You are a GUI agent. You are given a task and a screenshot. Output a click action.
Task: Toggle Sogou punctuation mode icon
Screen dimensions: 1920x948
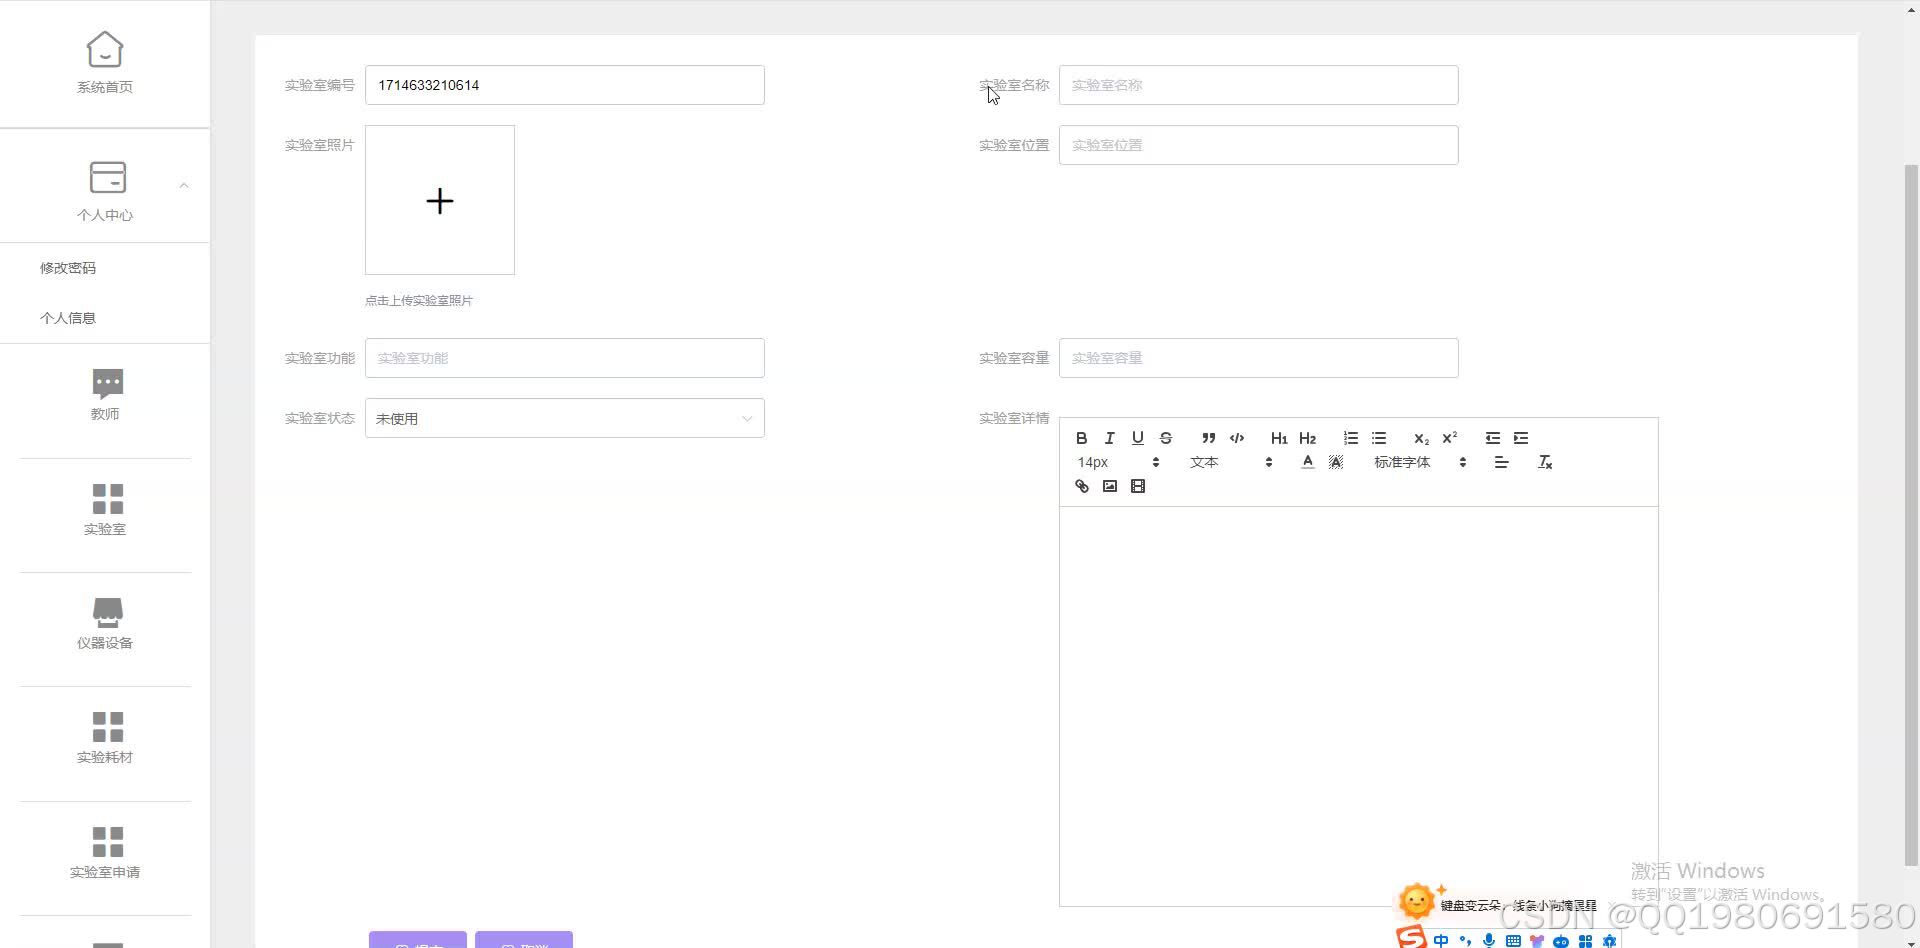coord(1465,940)
